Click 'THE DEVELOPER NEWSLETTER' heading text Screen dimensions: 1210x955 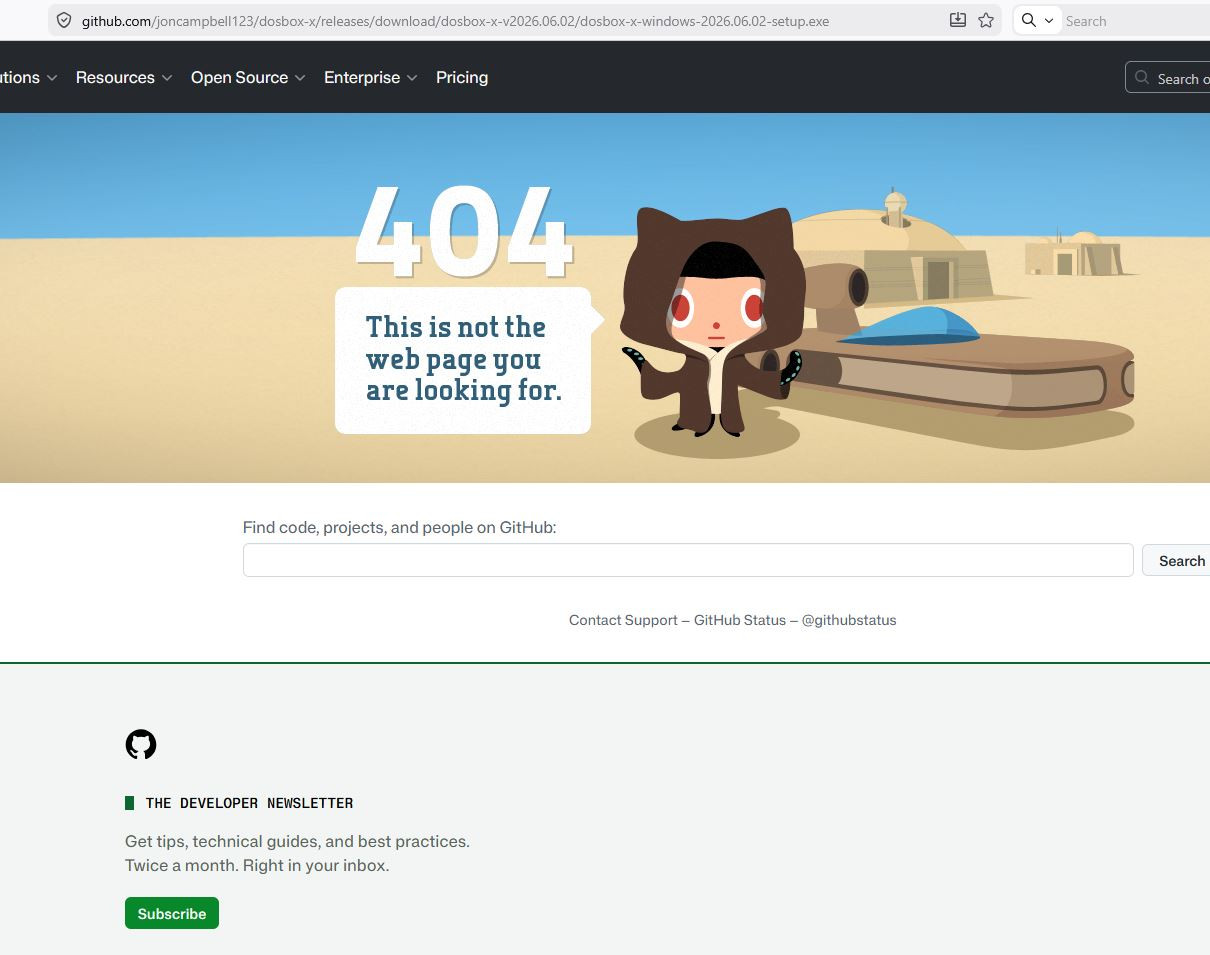[249, 803]
